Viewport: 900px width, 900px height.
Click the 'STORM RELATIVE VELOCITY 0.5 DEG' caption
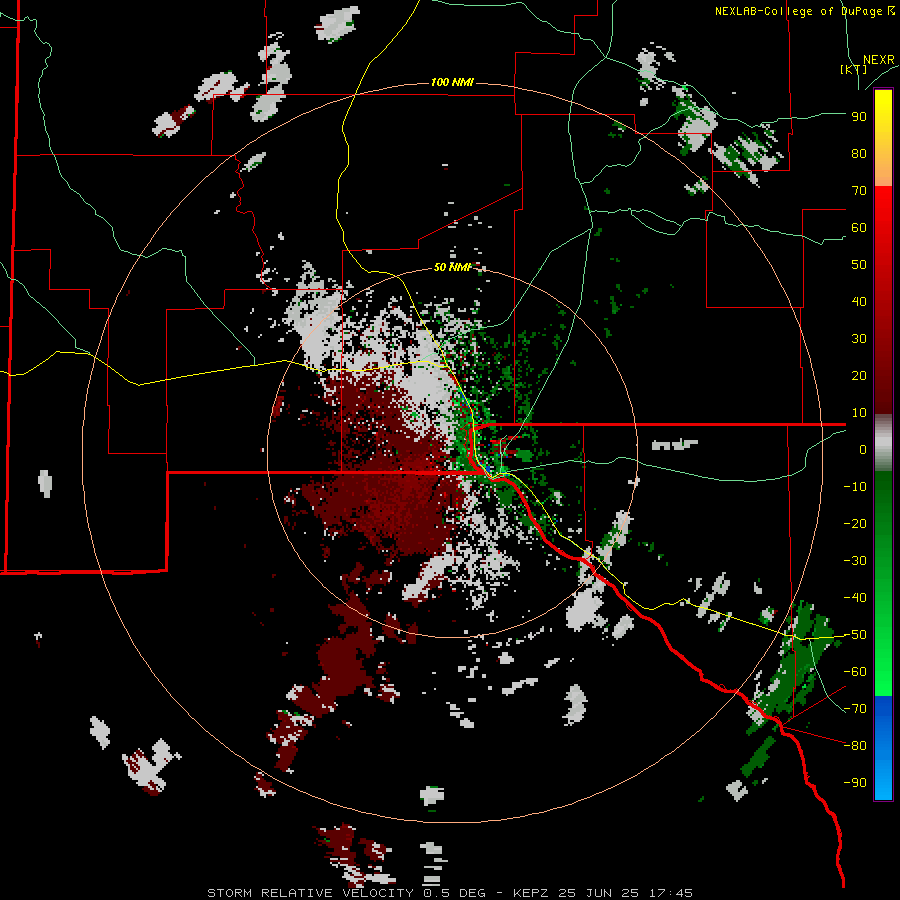coord(346,893)
